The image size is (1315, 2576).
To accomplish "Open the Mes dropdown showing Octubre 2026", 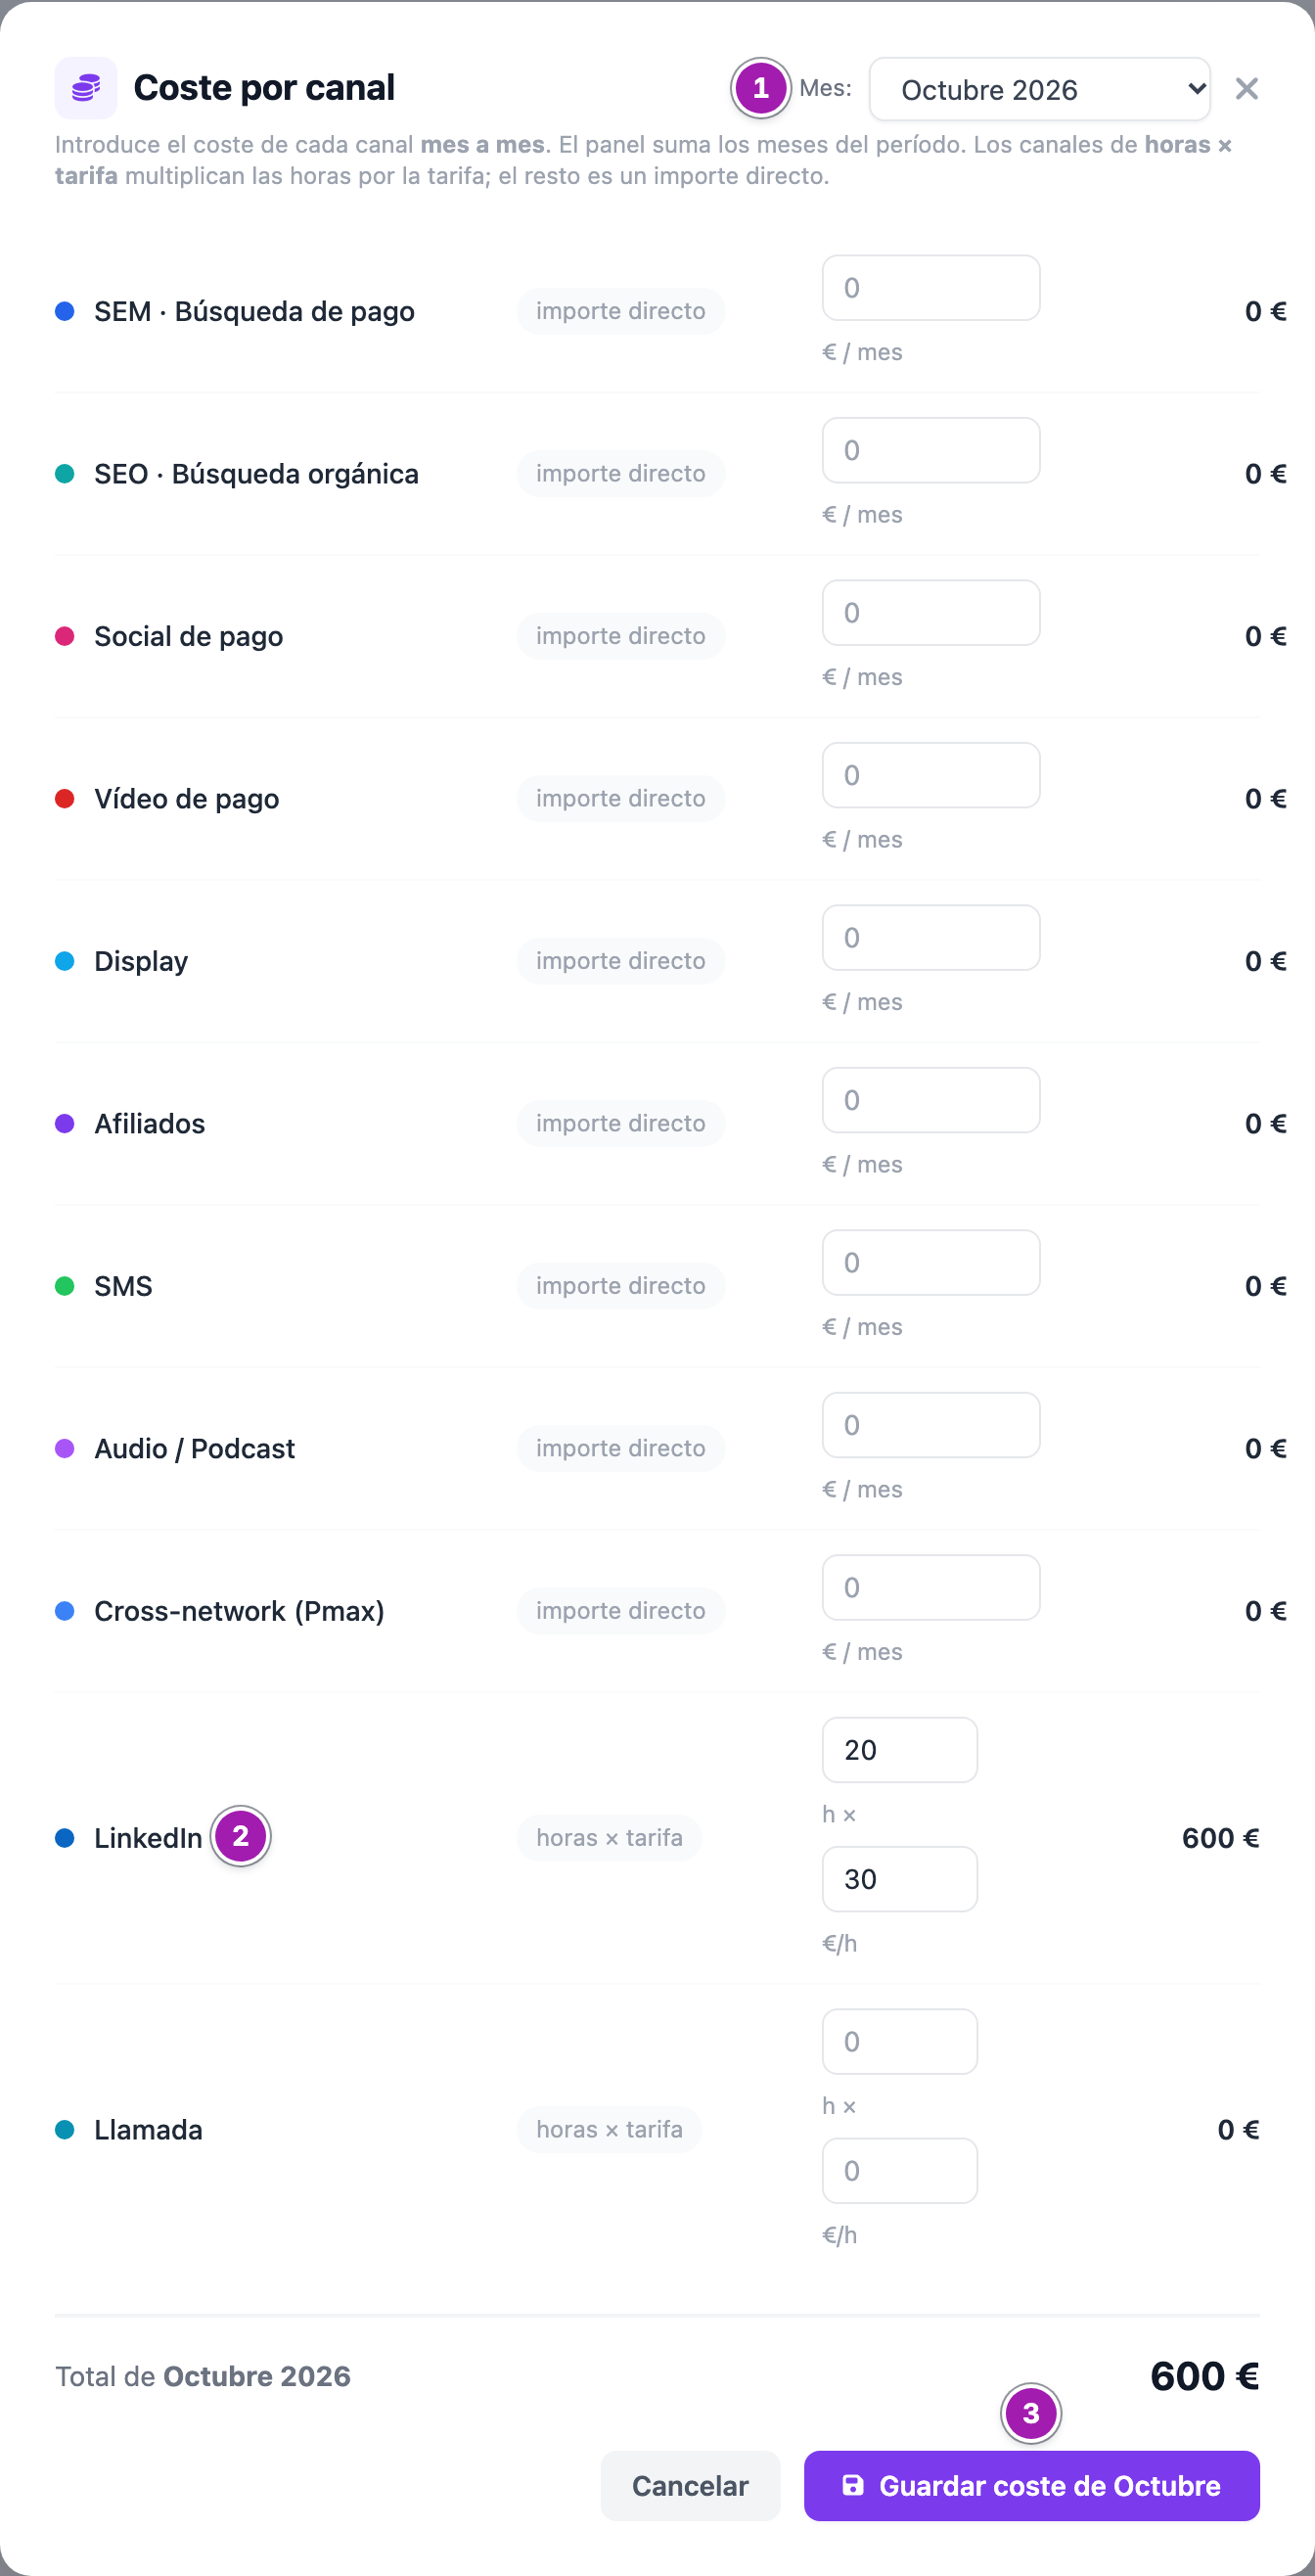I will (x=1040, y=89).
